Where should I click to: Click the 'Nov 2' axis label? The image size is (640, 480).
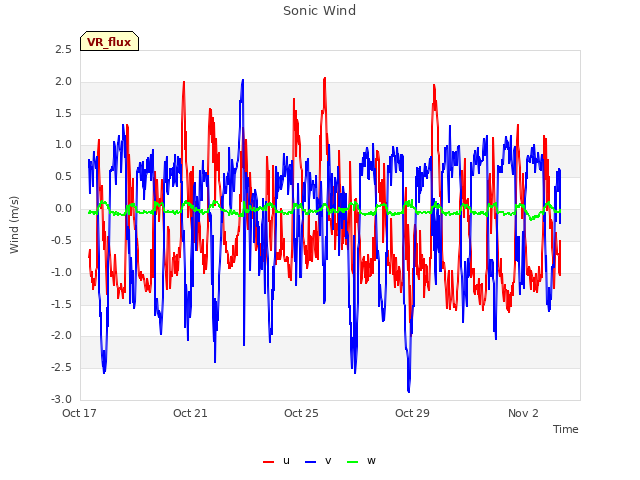523,413
